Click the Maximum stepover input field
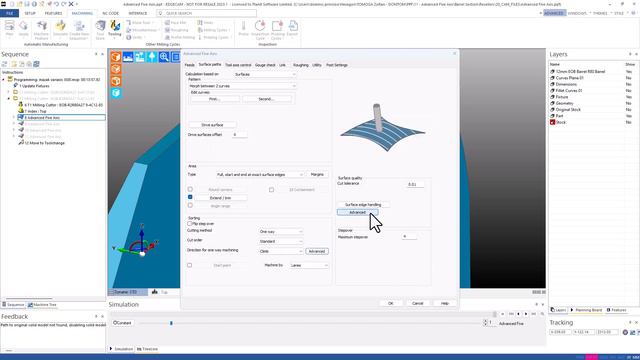Screen dimensions: 640x360 click(x=409, y=236)
